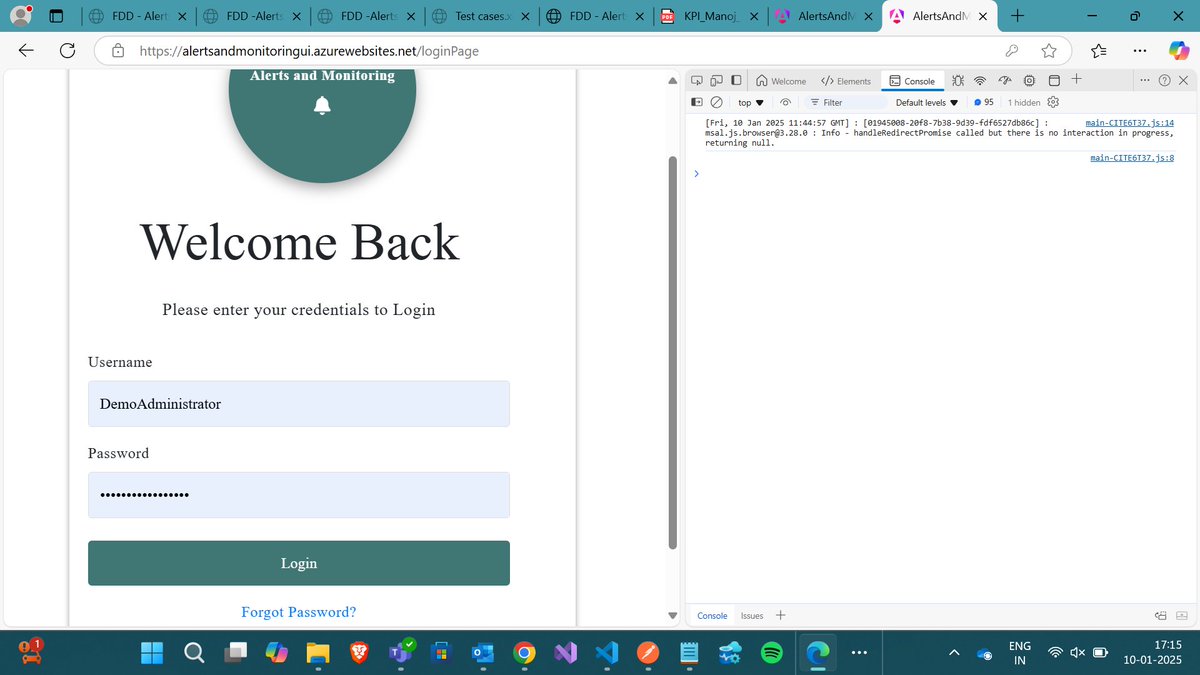Screen dimensions: 1200x675
Task: Open the DevTools help question icon
Action: (1164, 81)
